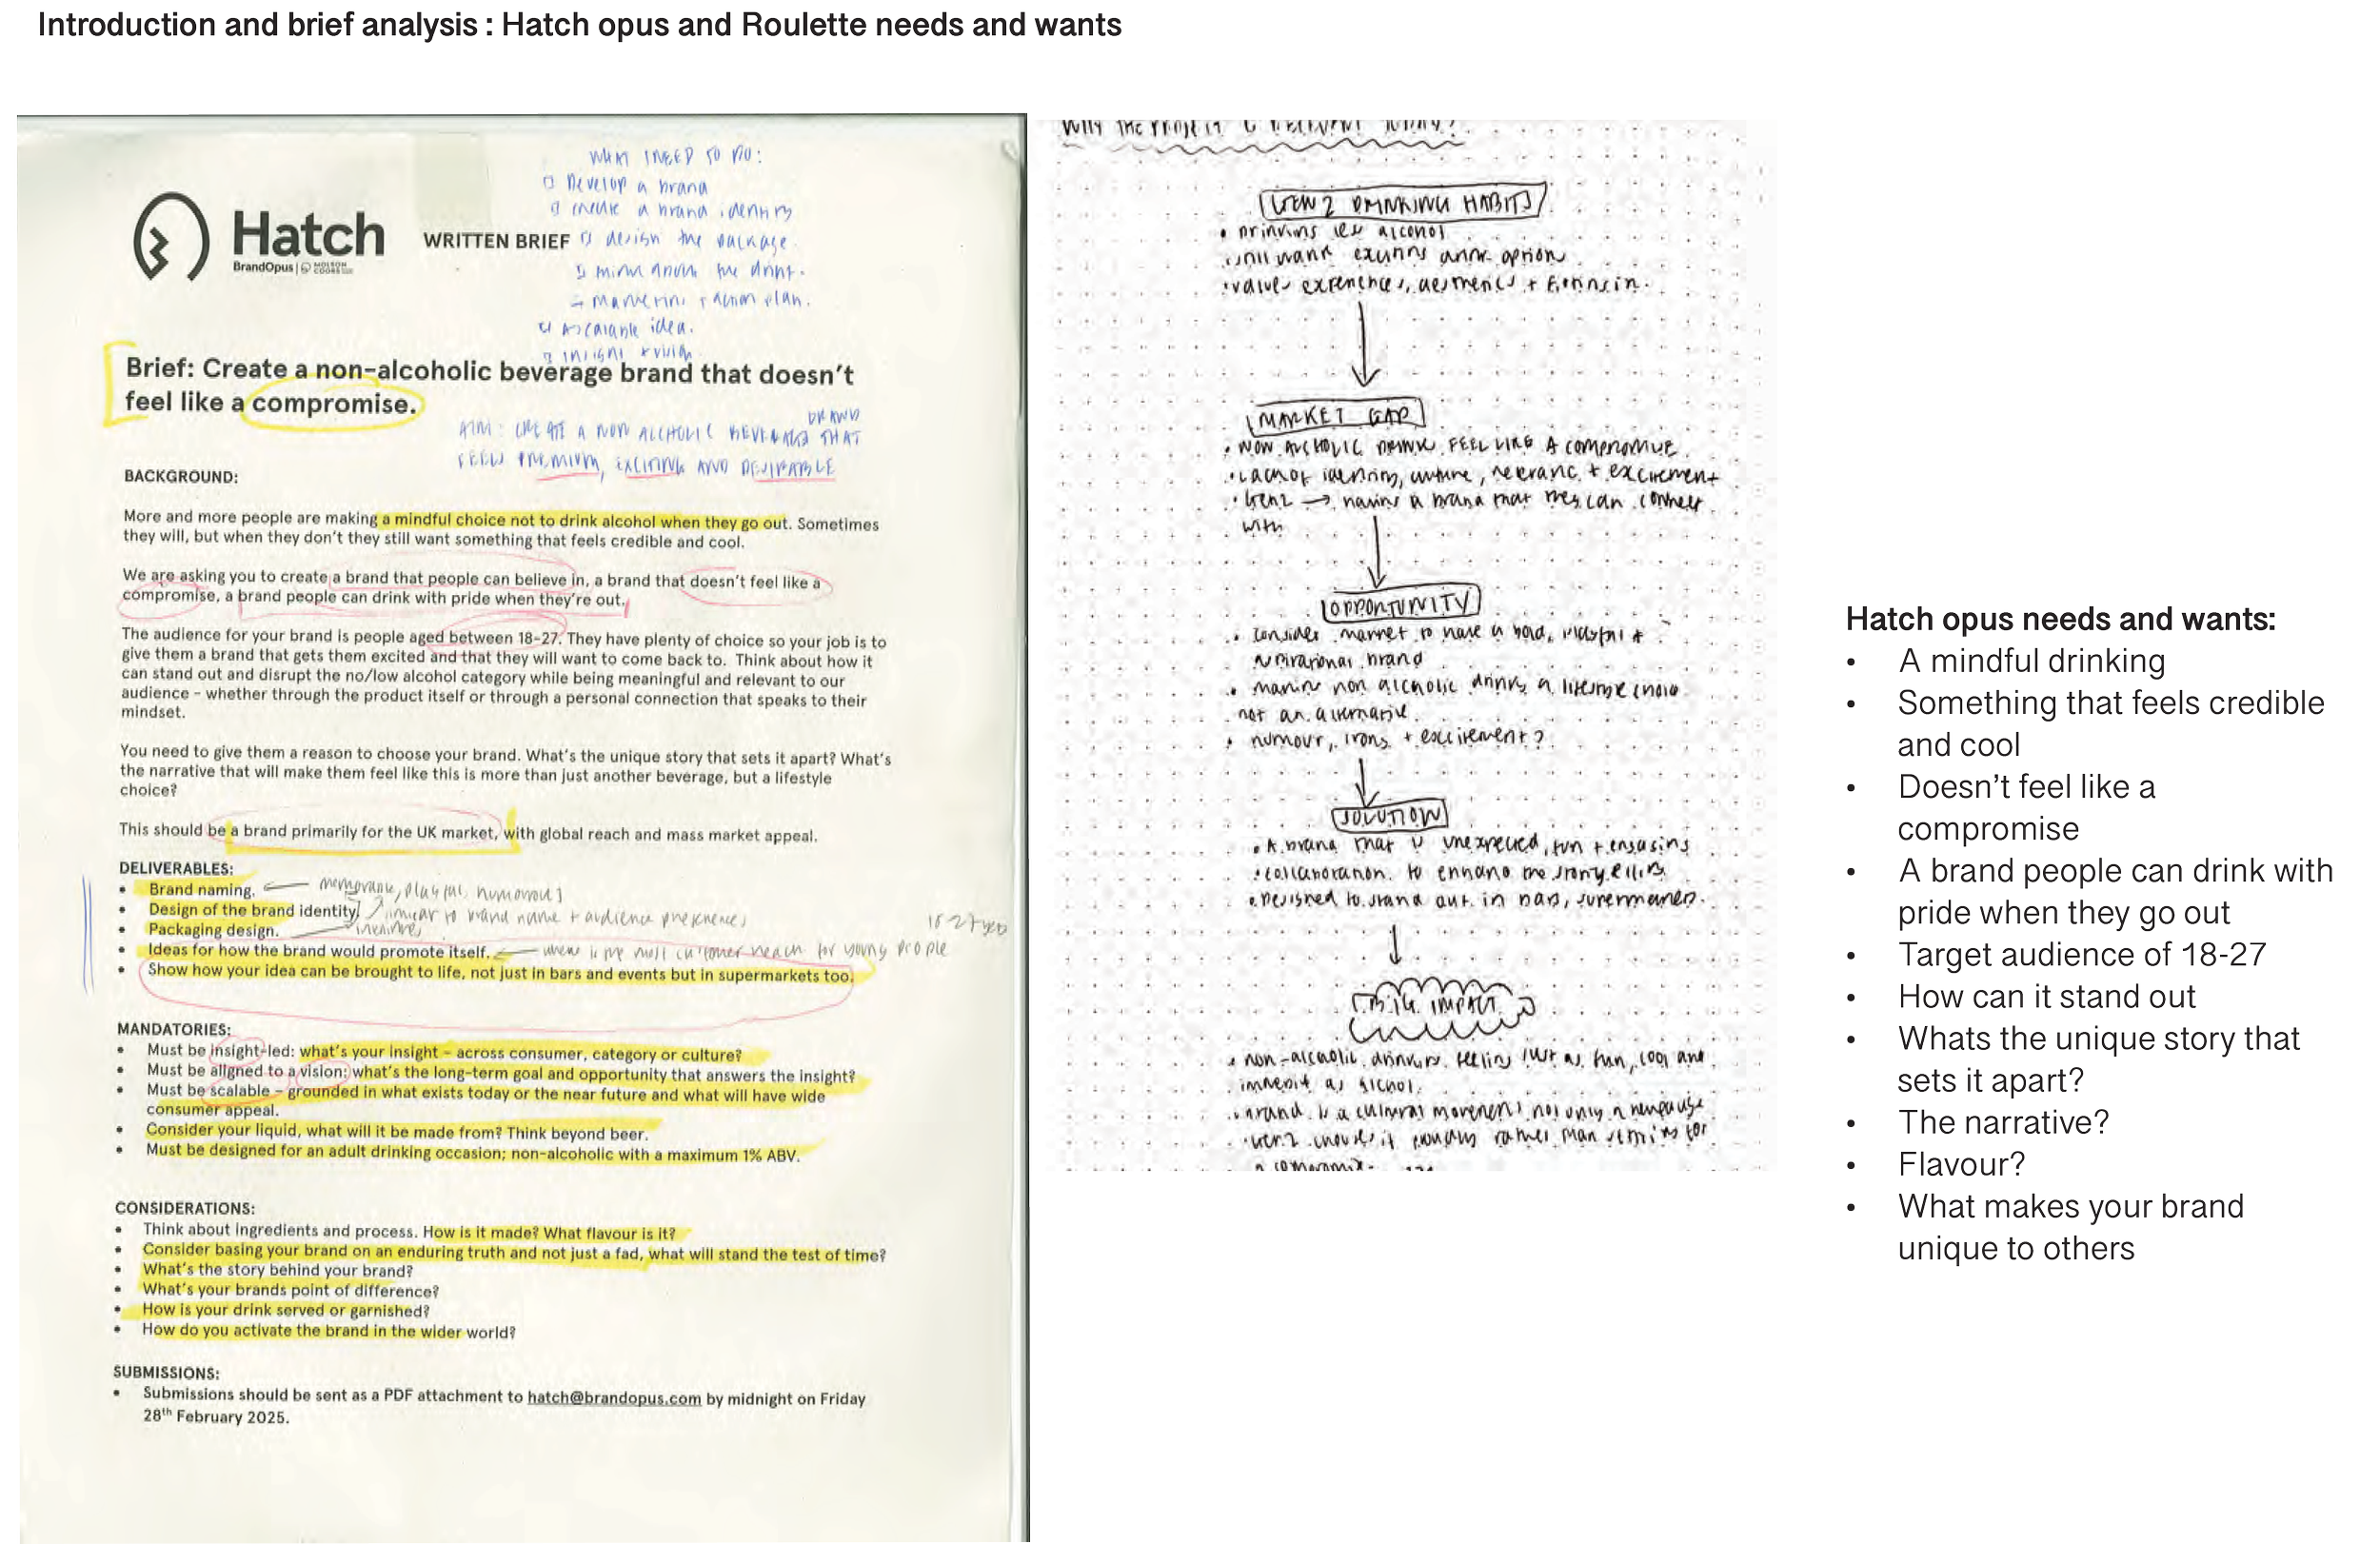Image resolution: width=2380 pixels, height=1544 pixels.
Task: Tick the handwritten 'Create a brand identity' checkbox
Action: tap(556, 208)
